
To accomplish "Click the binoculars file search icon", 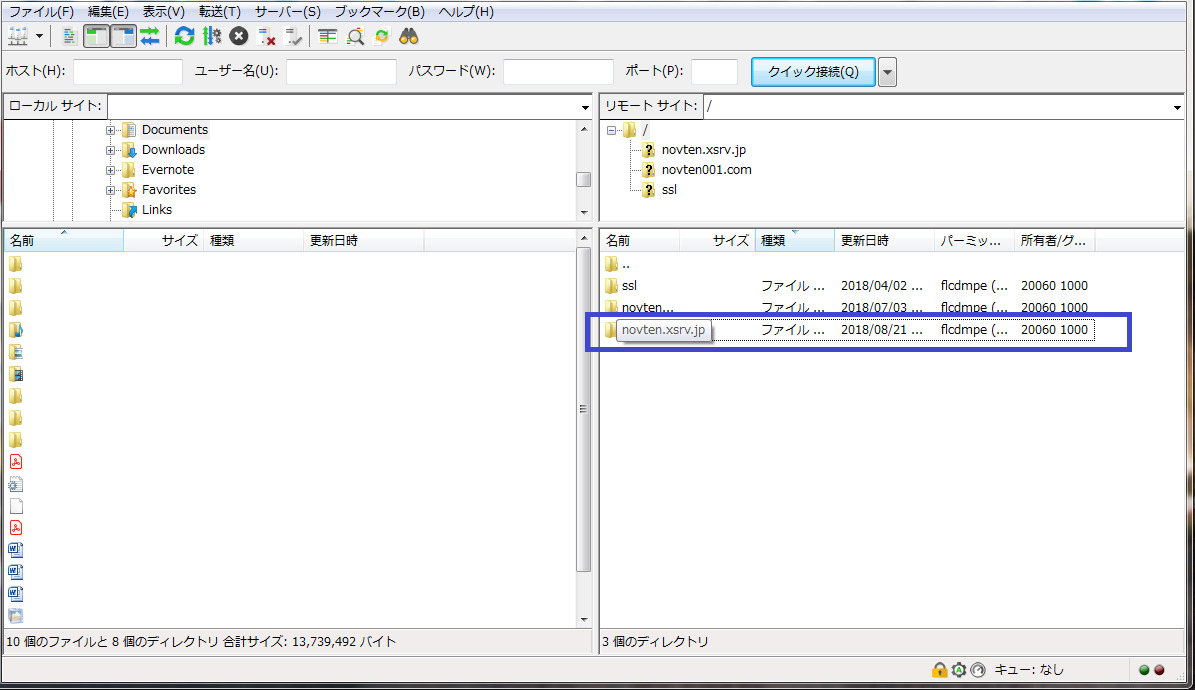I will [409, 36].
